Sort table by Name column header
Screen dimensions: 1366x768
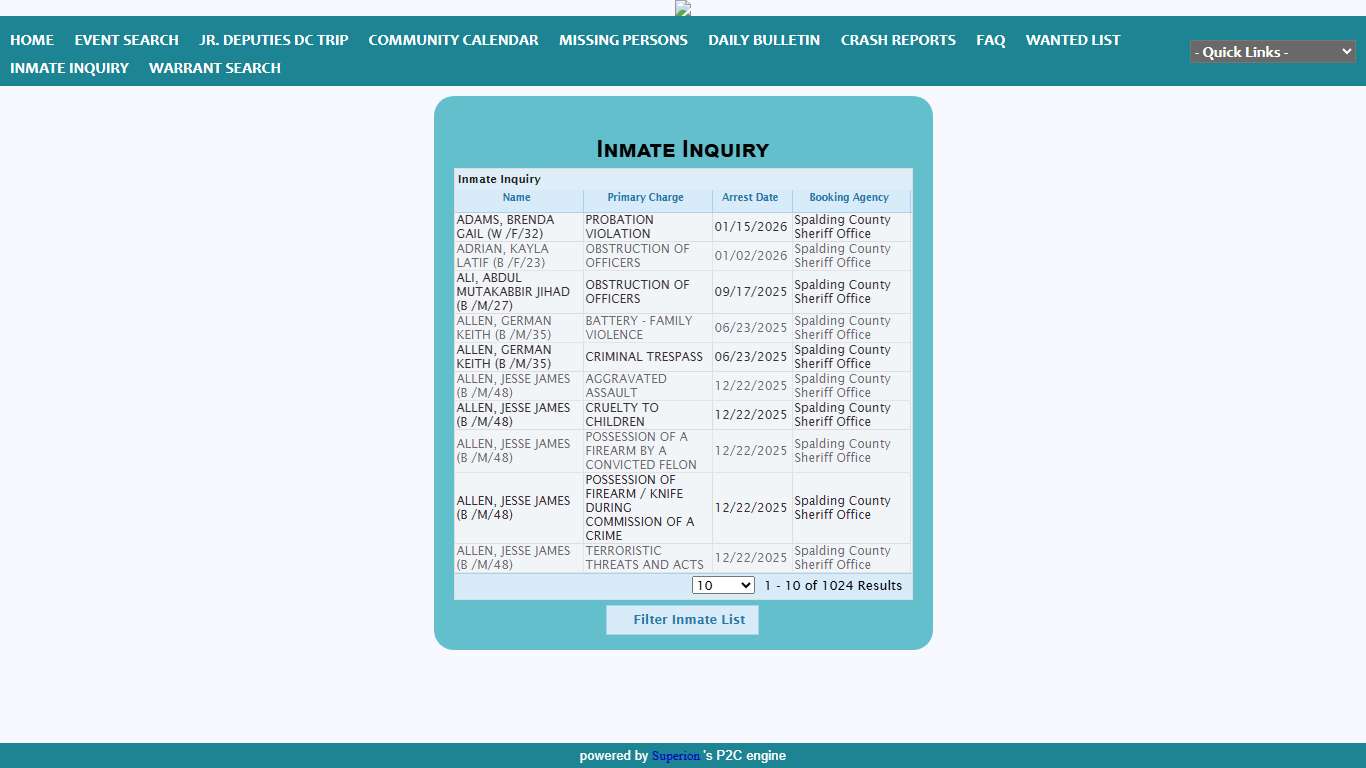[x=516, y=198]
